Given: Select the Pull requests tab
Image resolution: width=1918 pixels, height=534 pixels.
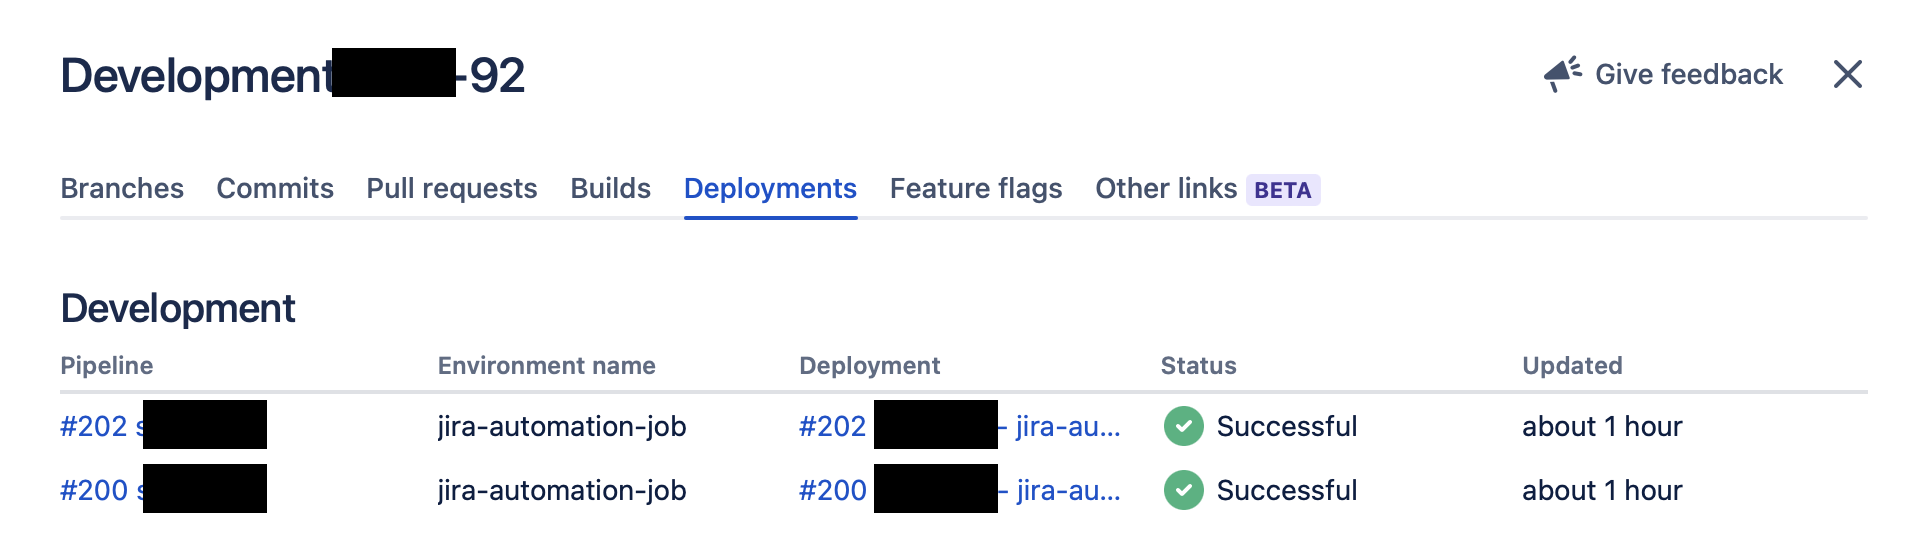Looking at the screenshot, I should tap(452, 188).
